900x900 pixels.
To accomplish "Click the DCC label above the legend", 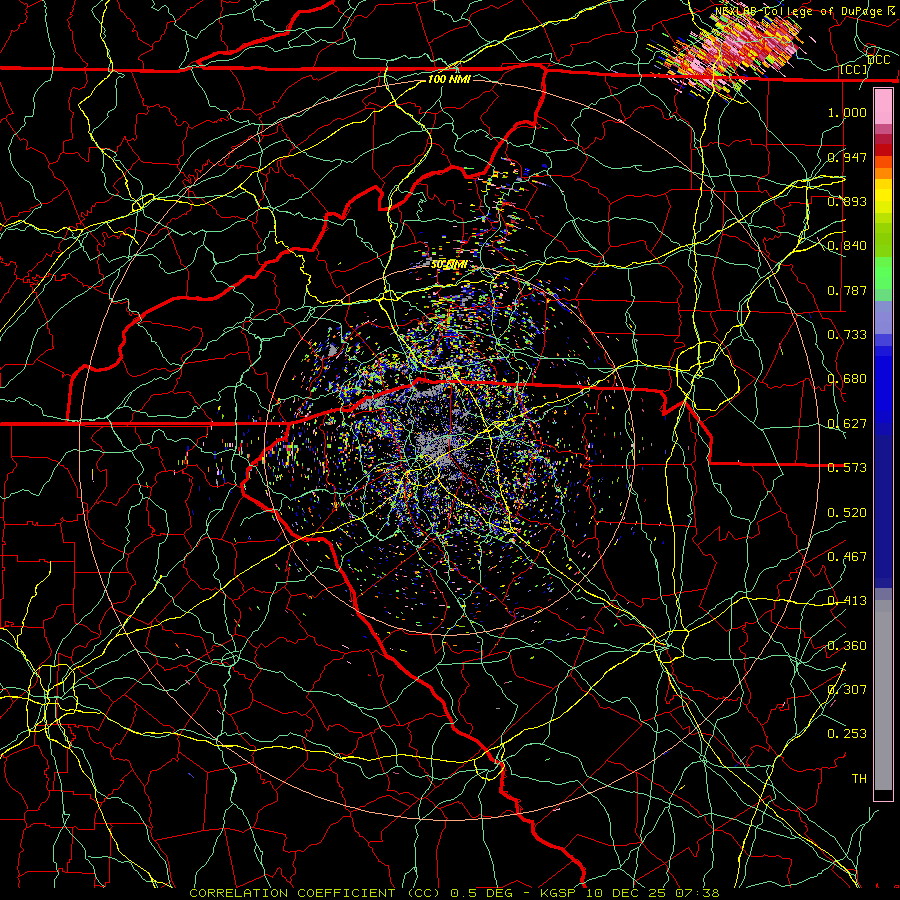I will (x=879, y=60).
